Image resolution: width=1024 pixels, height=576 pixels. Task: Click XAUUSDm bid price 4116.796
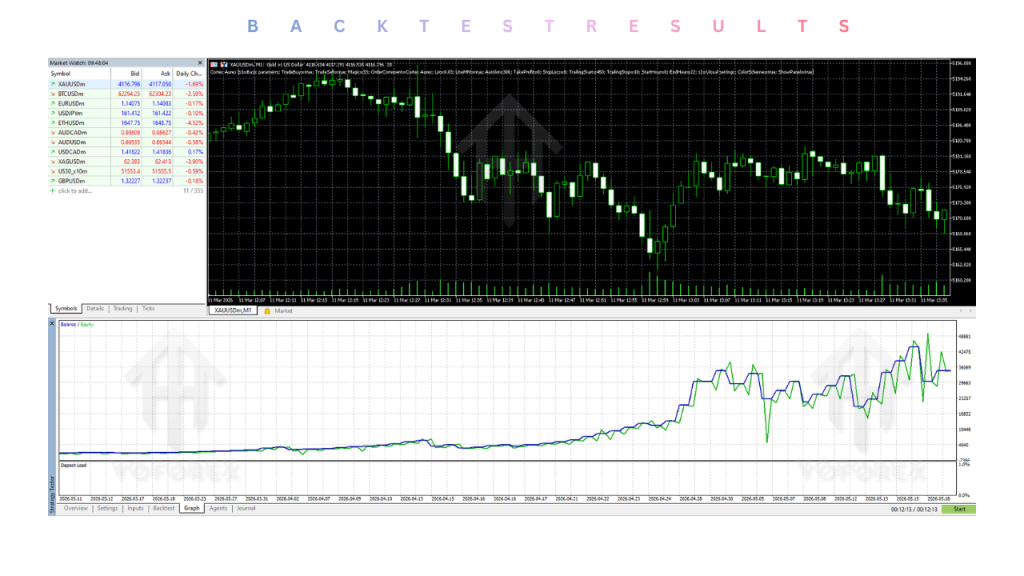[x=129, y=84]
